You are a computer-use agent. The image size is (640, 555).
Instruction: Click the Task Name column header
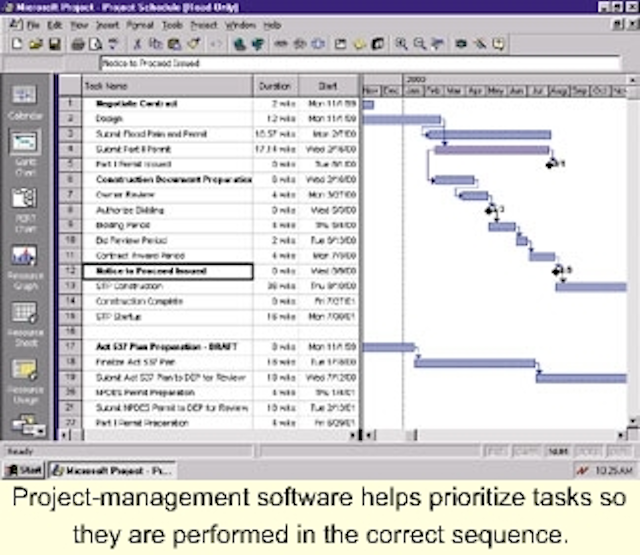coord(167,86)
